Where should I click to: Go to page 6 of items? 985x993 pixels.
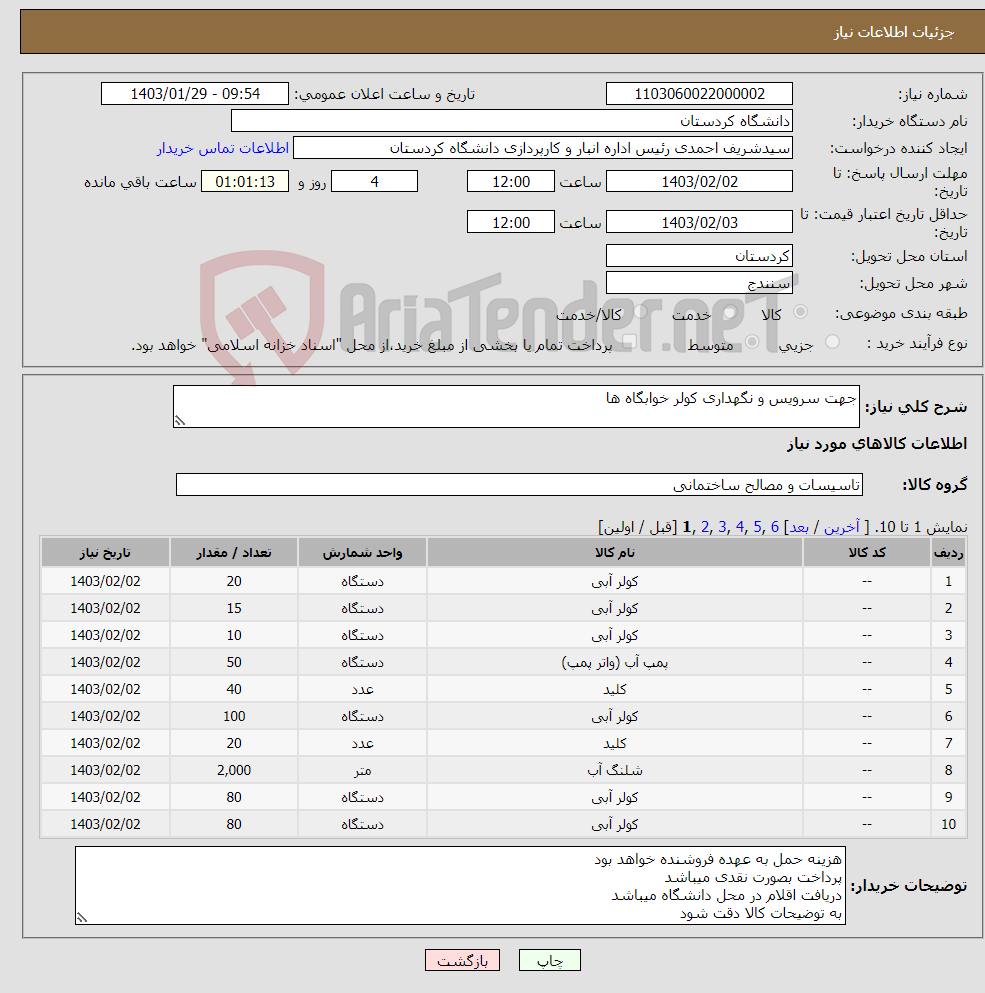click(x=775, y=527)
